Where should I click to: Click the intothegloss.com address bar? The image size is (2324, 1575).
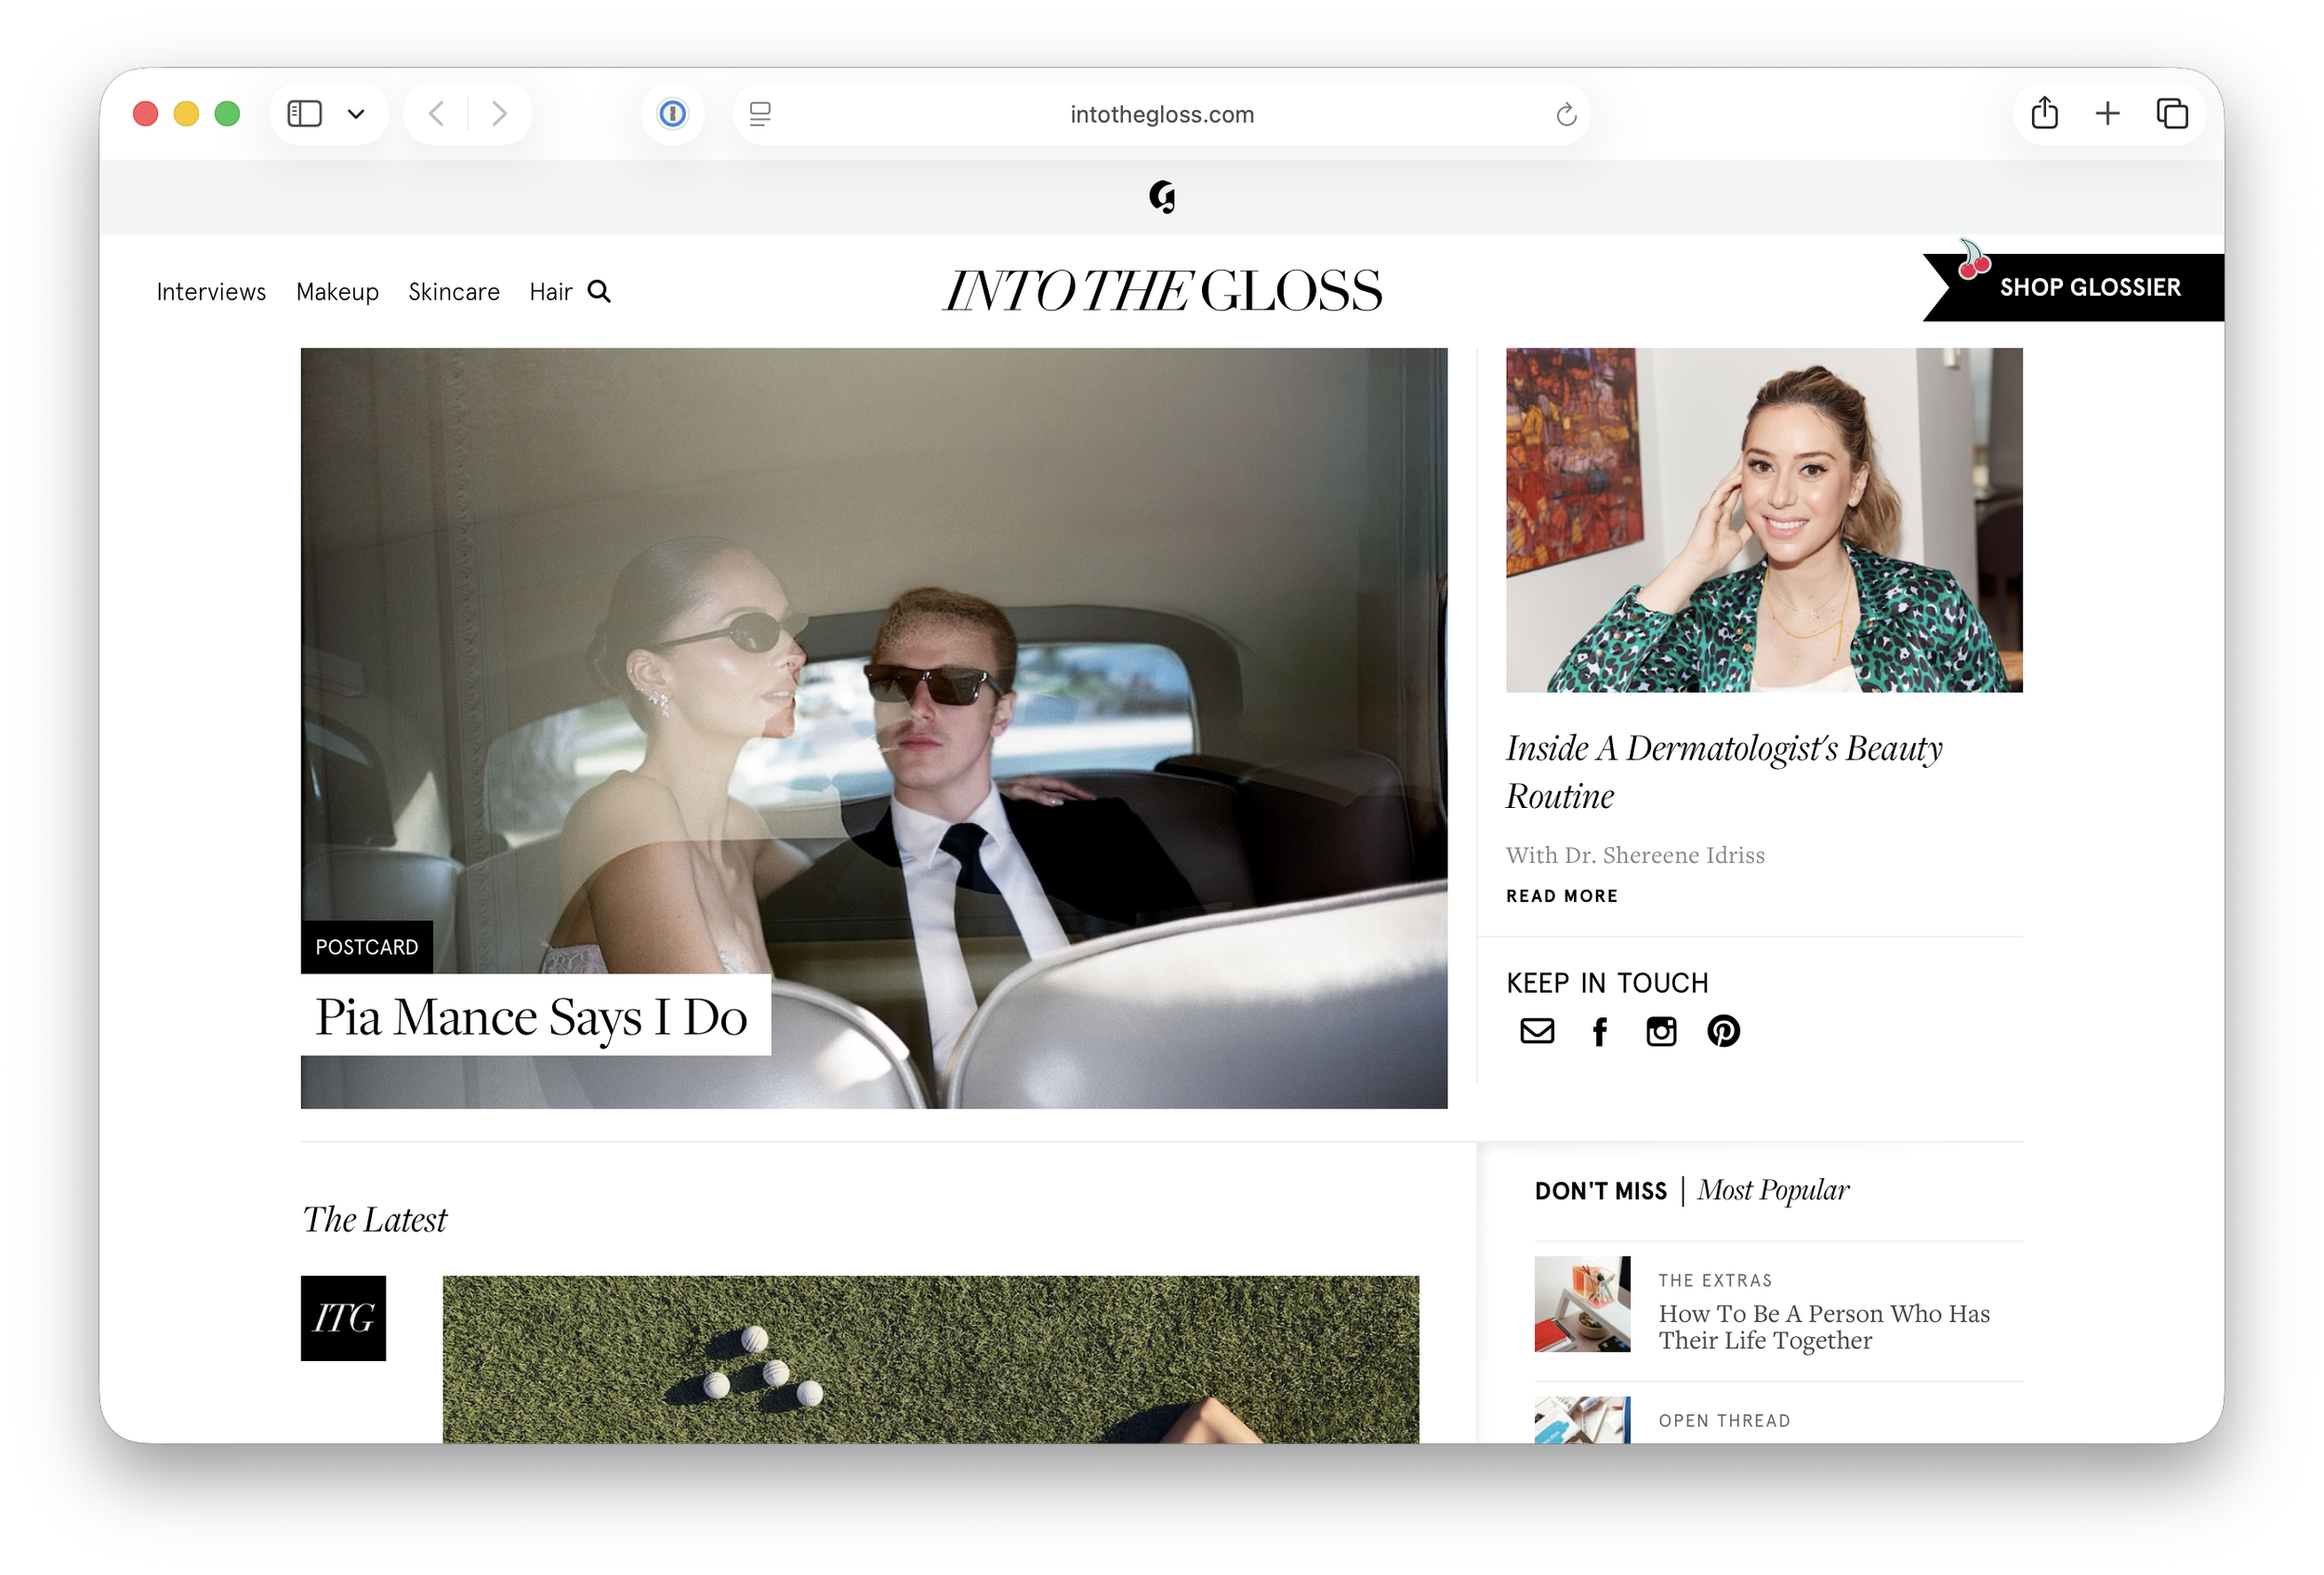(1161, 115)
